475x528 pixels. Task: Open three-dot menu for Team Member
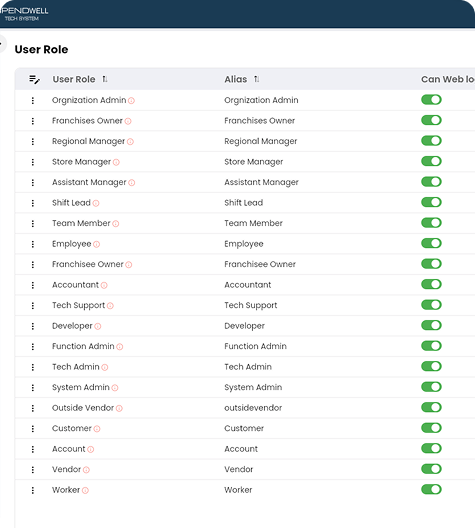pyautogui.click(x=33, y=224)
